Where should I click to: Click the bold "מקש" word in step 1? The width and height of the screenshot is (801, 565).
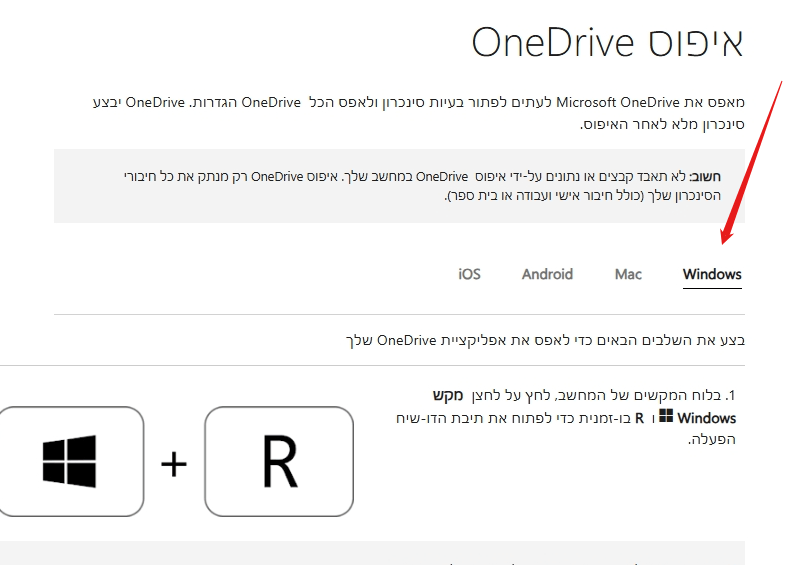point(448,396)
